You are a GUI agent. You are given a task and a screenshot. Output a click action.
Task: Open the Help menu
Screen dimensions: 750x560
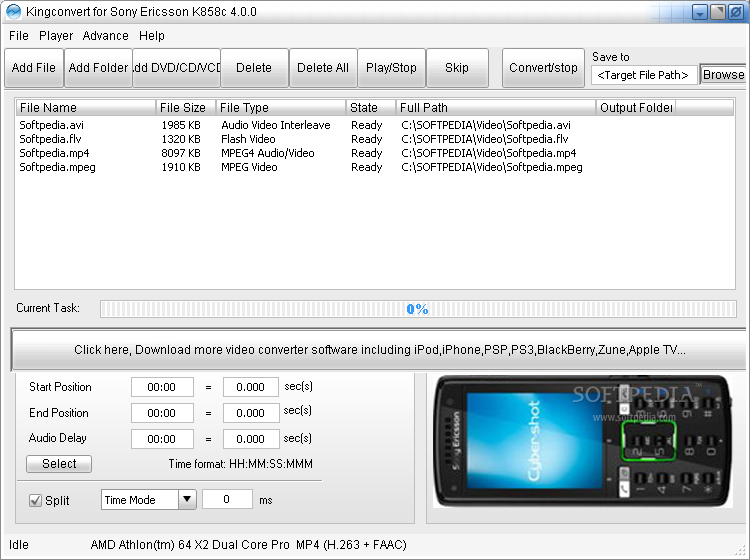tap(152, 36)
